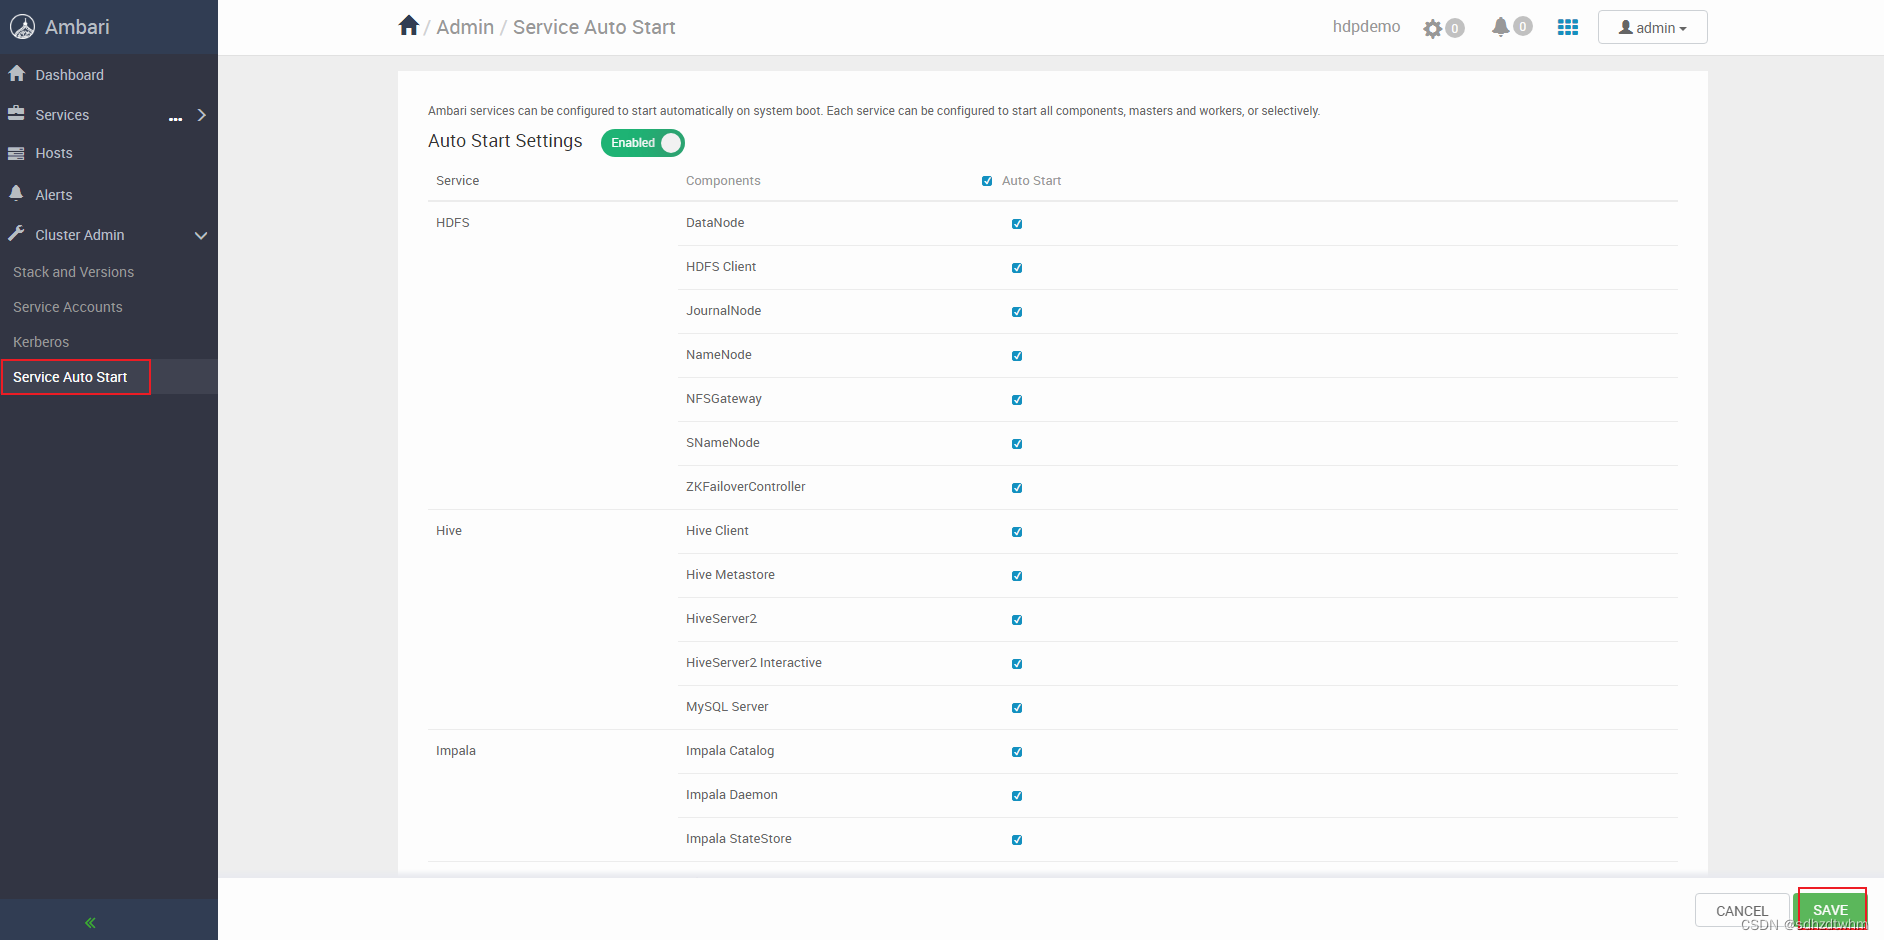Screen dimensions: 1884x940
Task: Click the Ambari title text
Action: pos(77,27)
